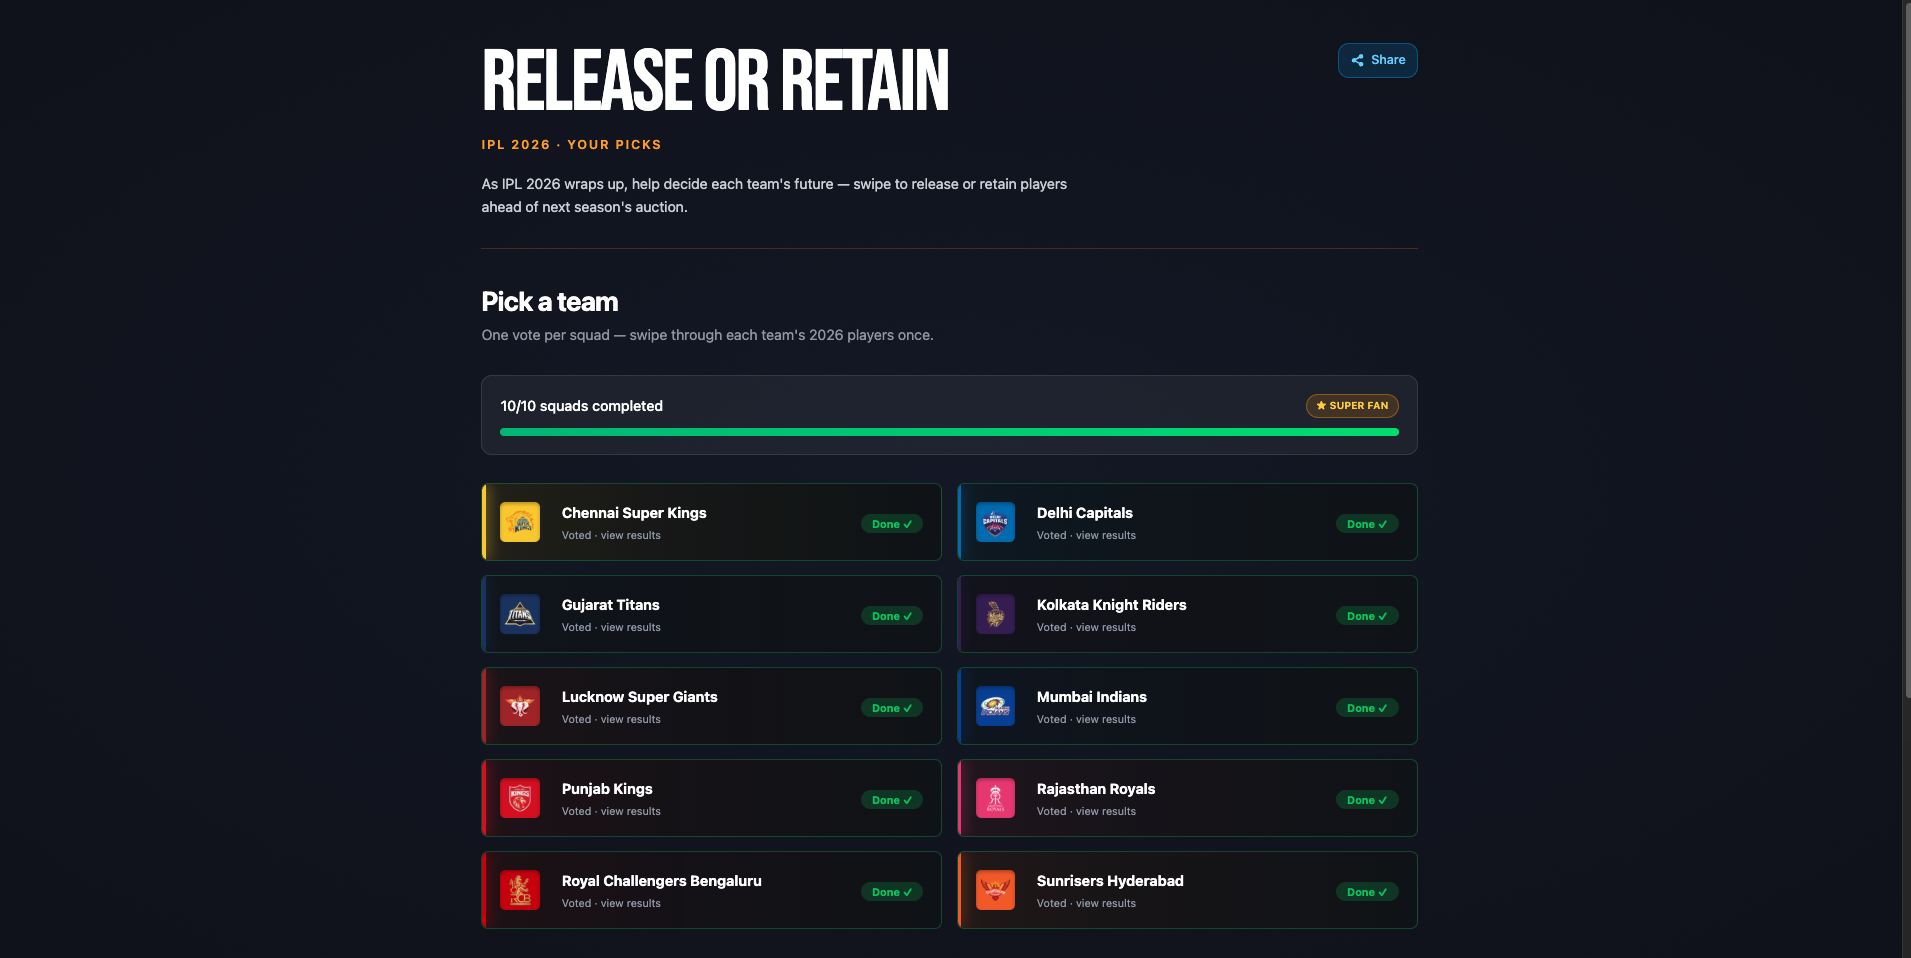The width and height of the screenshot is (1911, 958).
Task: View results under Royal Challengers Bengaluru
Action: 611,903
